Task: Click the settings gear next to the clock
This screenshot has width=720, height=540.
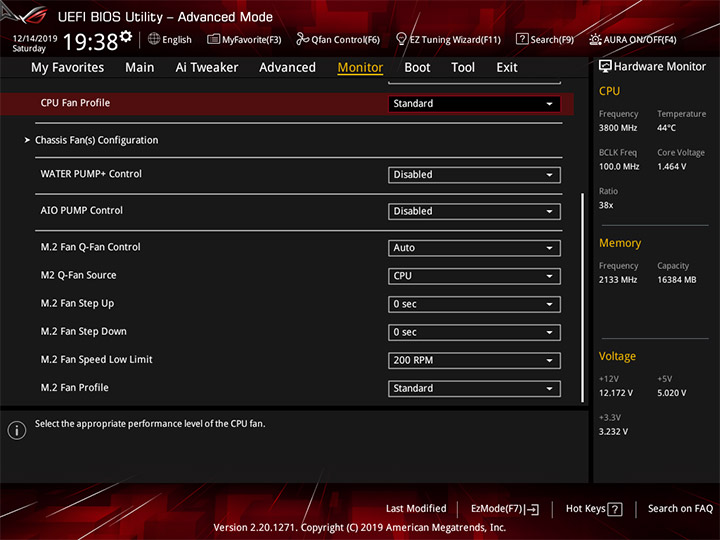Action: point(126,36)
